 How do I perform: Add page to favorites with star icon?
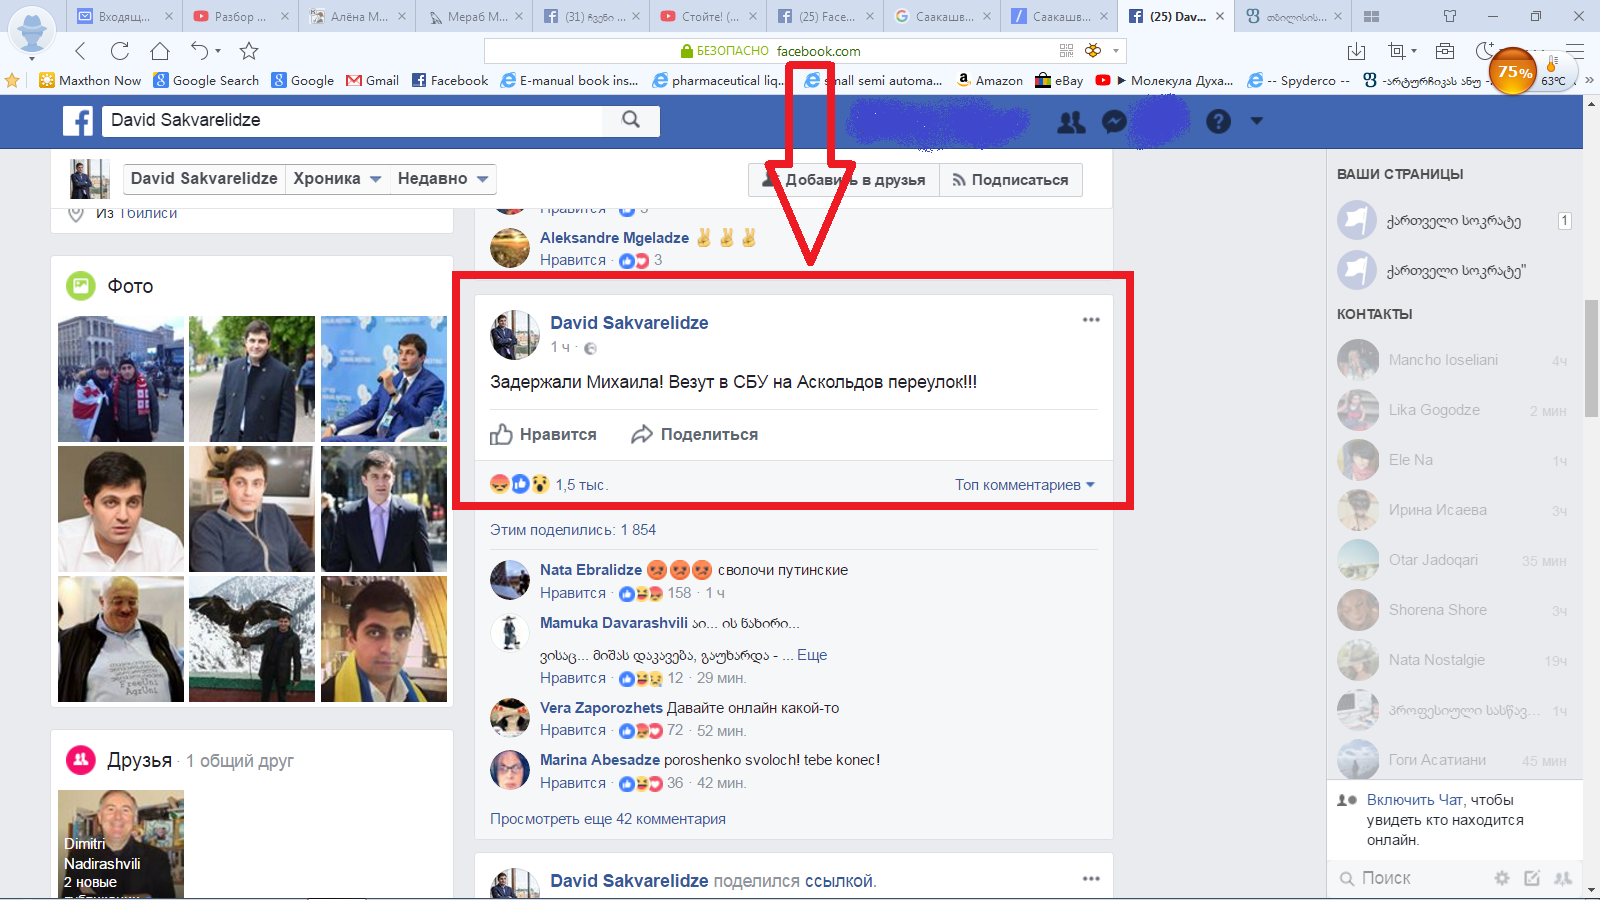249,51
